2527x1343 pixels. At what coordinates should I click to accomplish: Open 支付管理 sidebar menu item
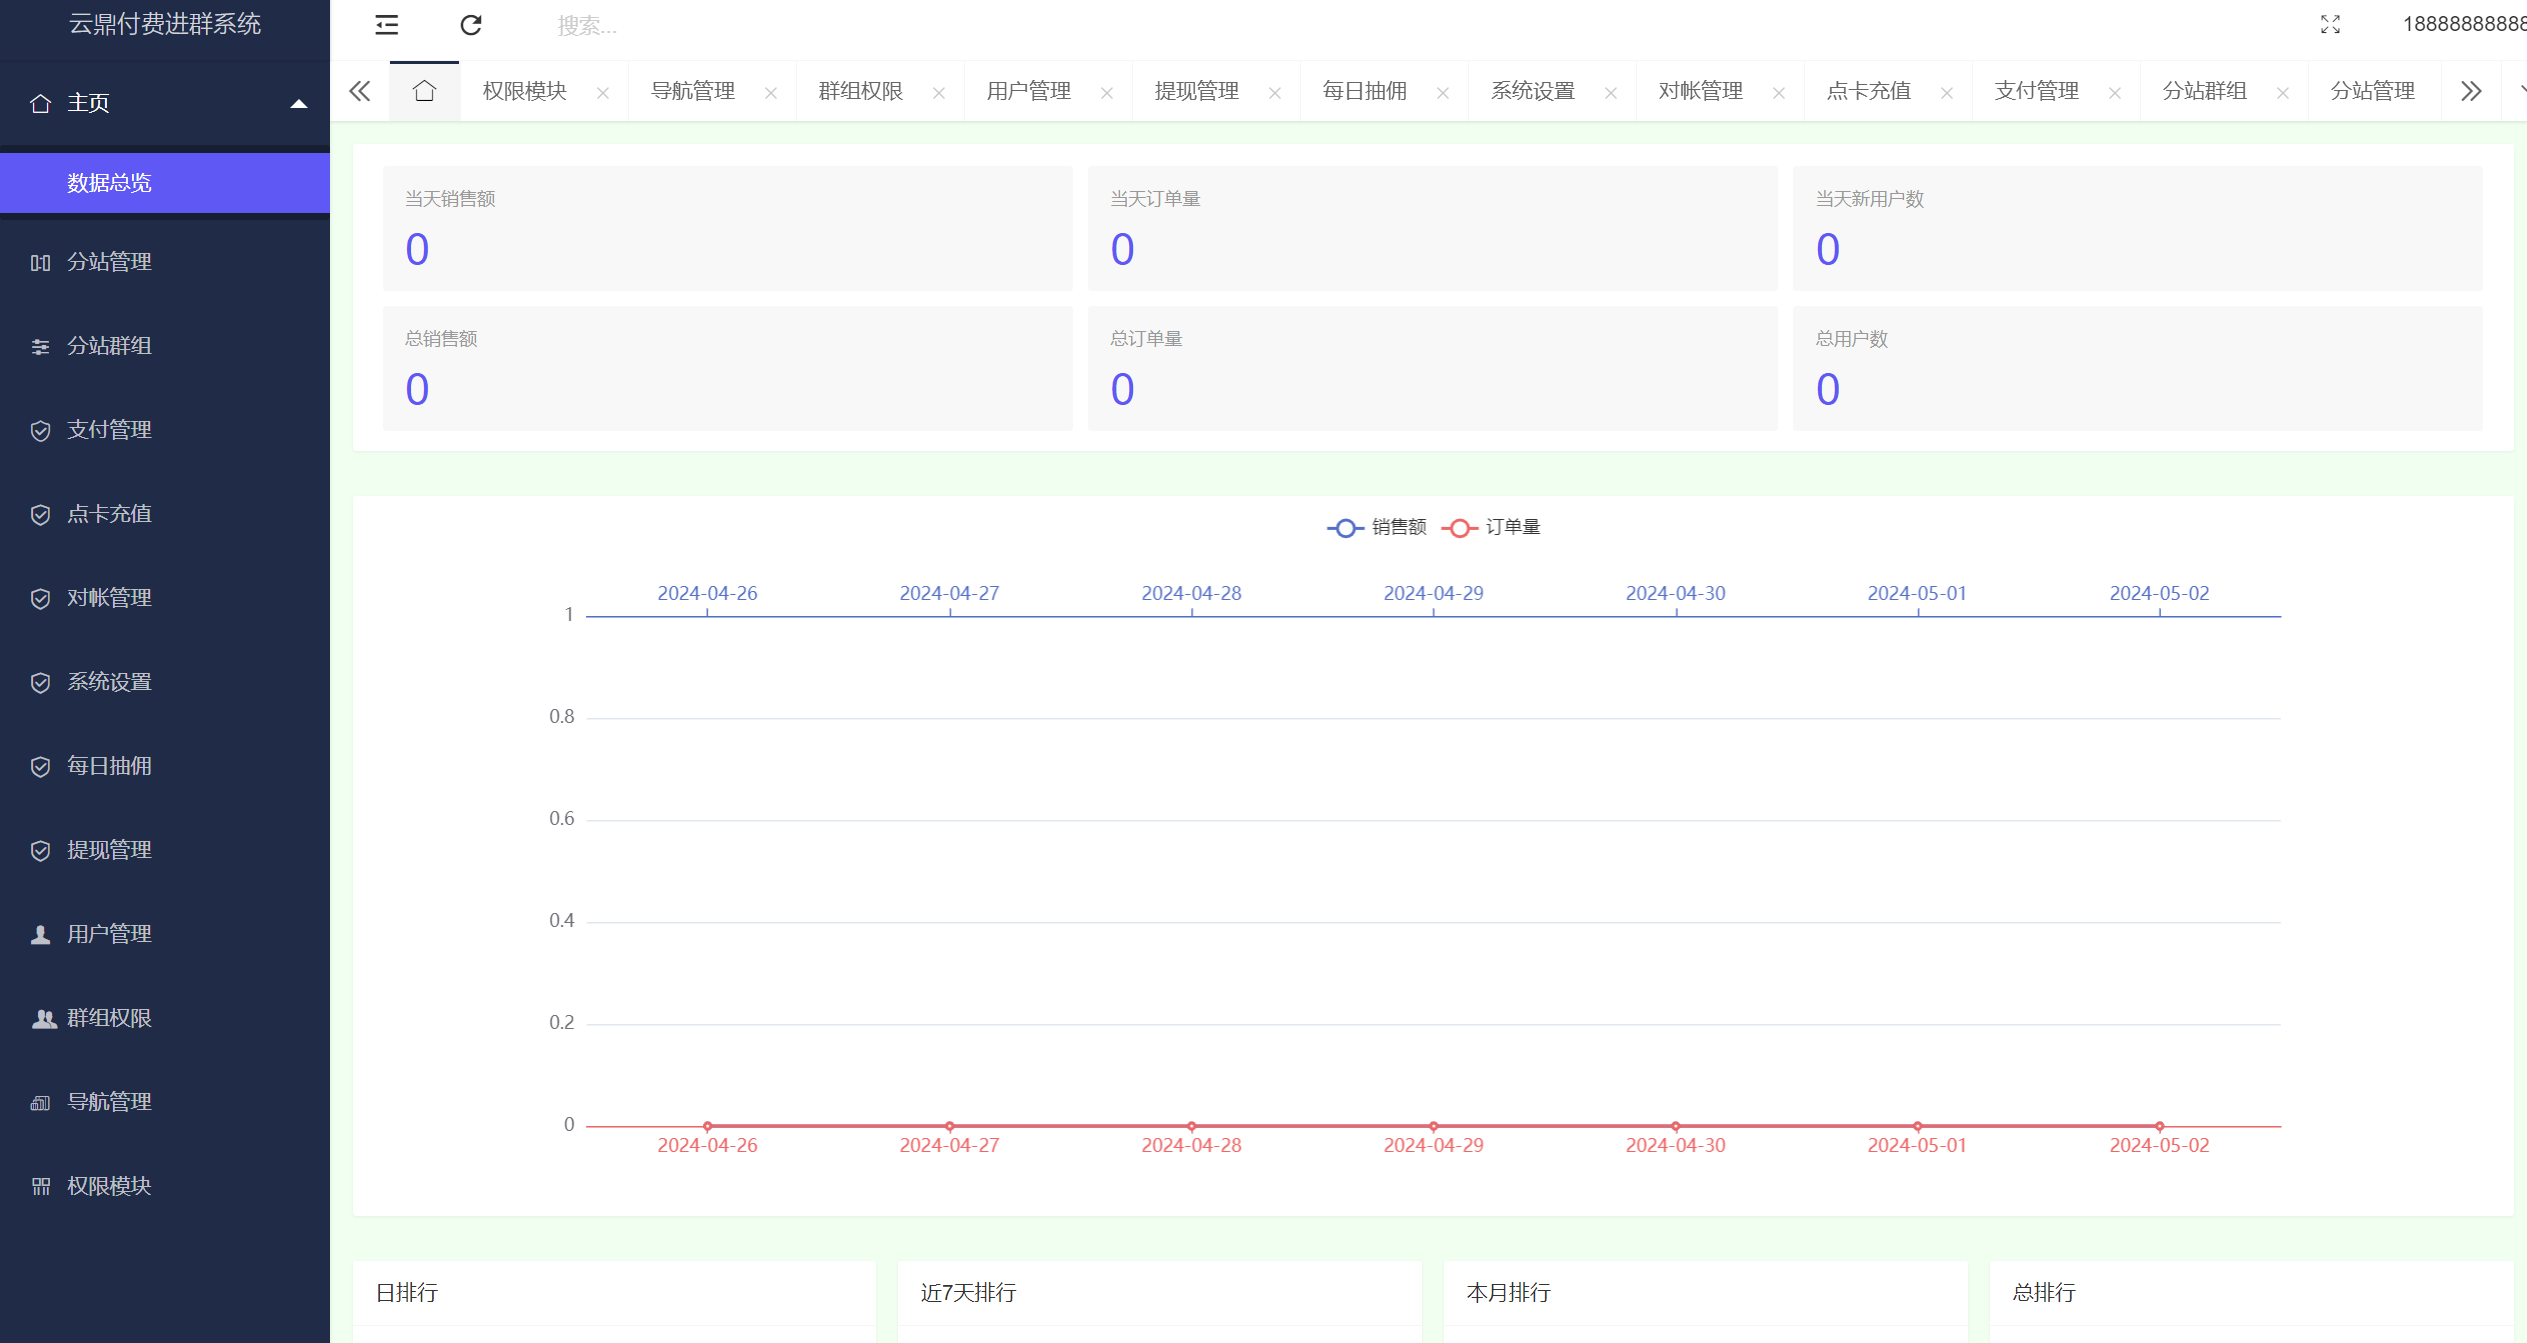pos(109,430)
